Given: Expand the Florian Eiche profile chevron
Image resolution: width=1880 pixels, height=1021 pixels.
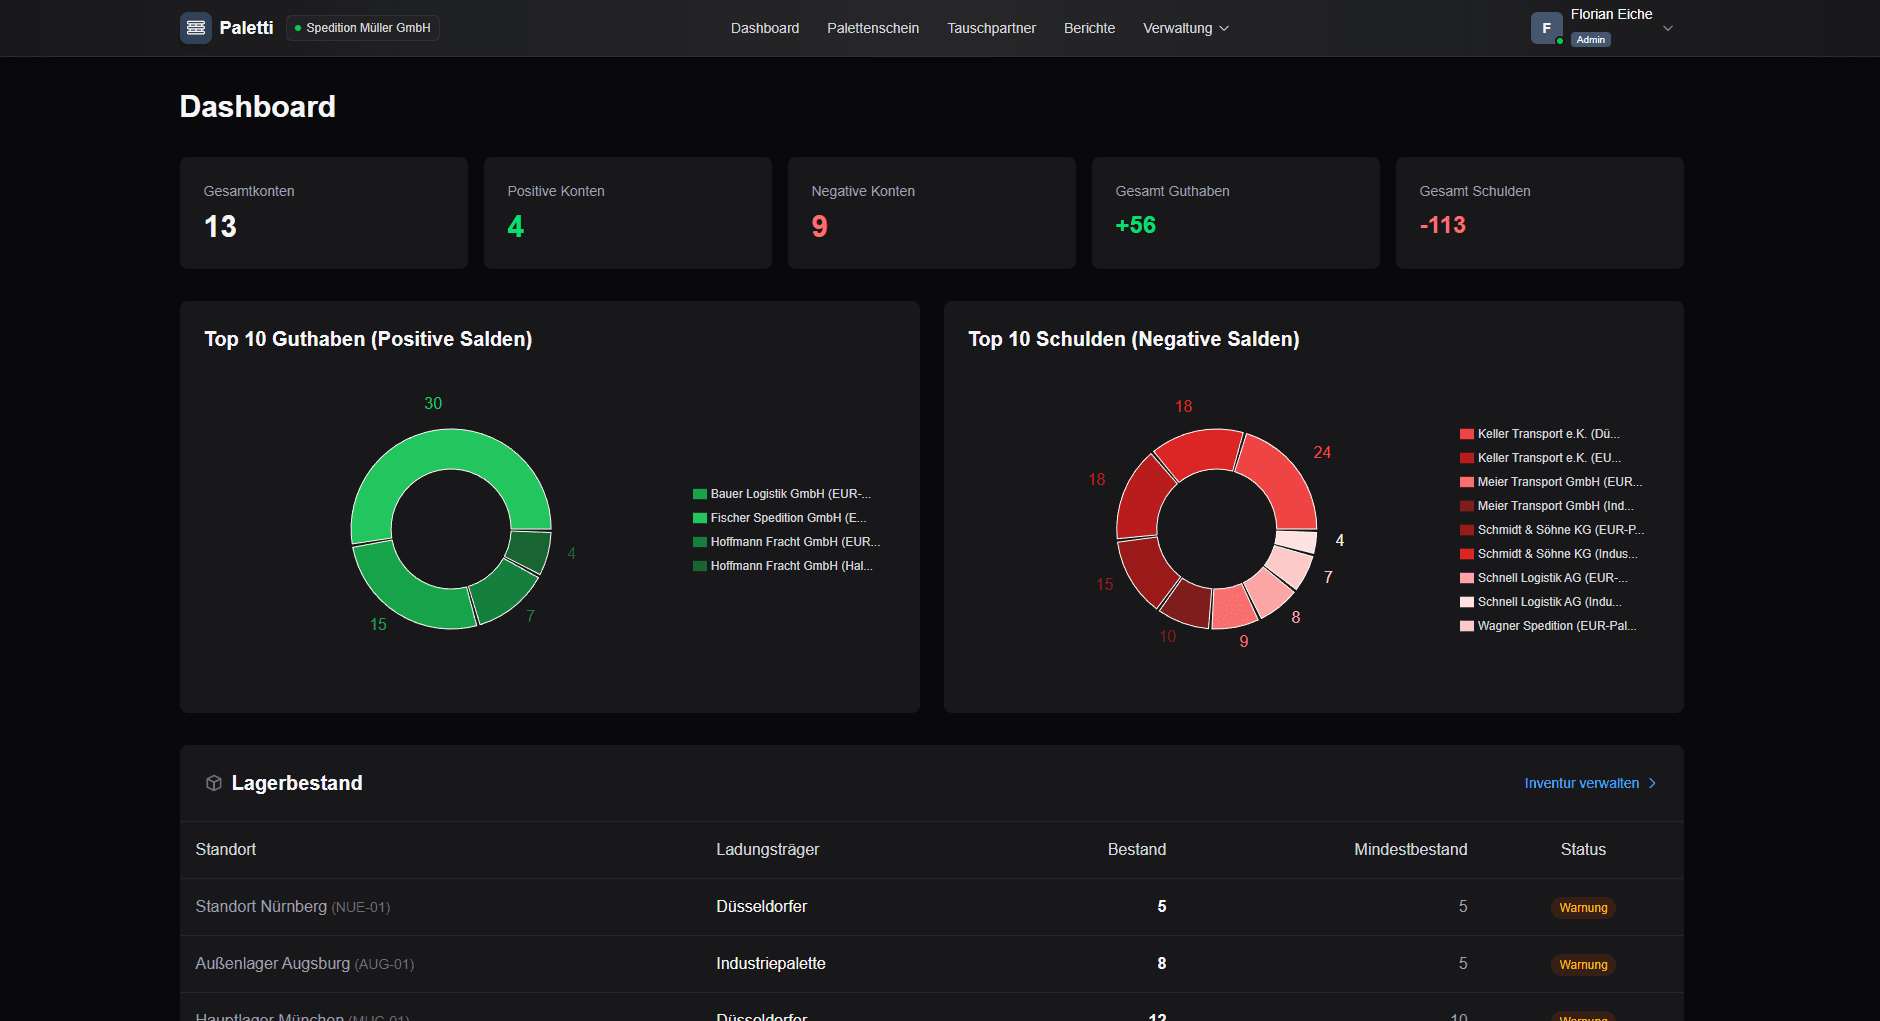Looking at the screenshot, I should coord(1667,28).
